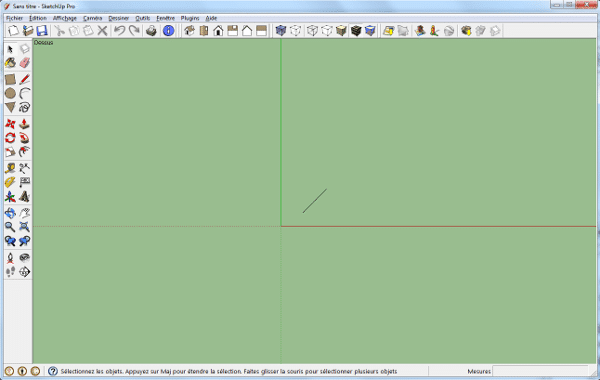
Task: Select the Eraser tool
Action: (x=24, y=63)
